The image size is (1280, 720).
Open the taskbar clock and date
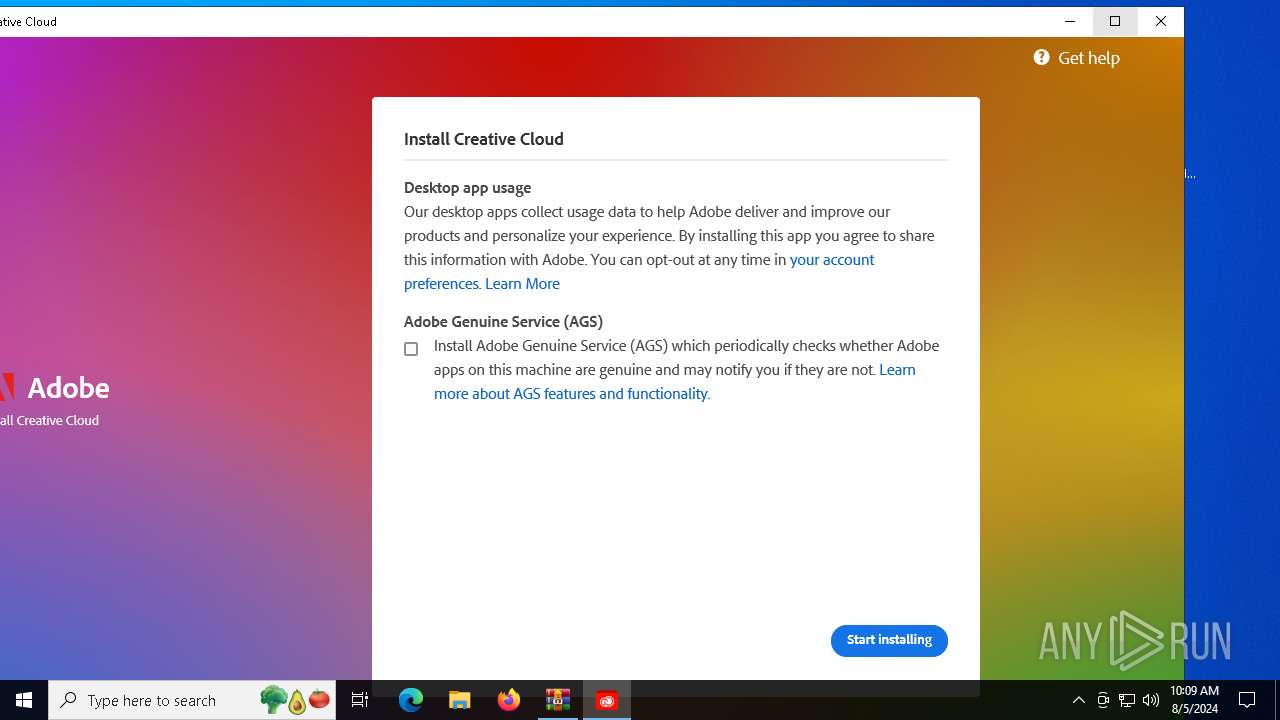pyautogui.click(x=1193, y=700)
